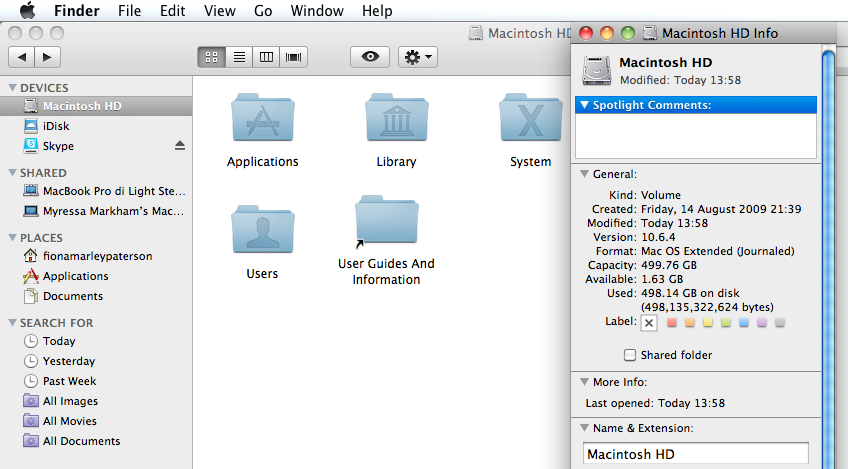The height and width of the screenshot is (469, 848).
Task: Eject the Skype disk image
Action: click(x=180, y=146)
